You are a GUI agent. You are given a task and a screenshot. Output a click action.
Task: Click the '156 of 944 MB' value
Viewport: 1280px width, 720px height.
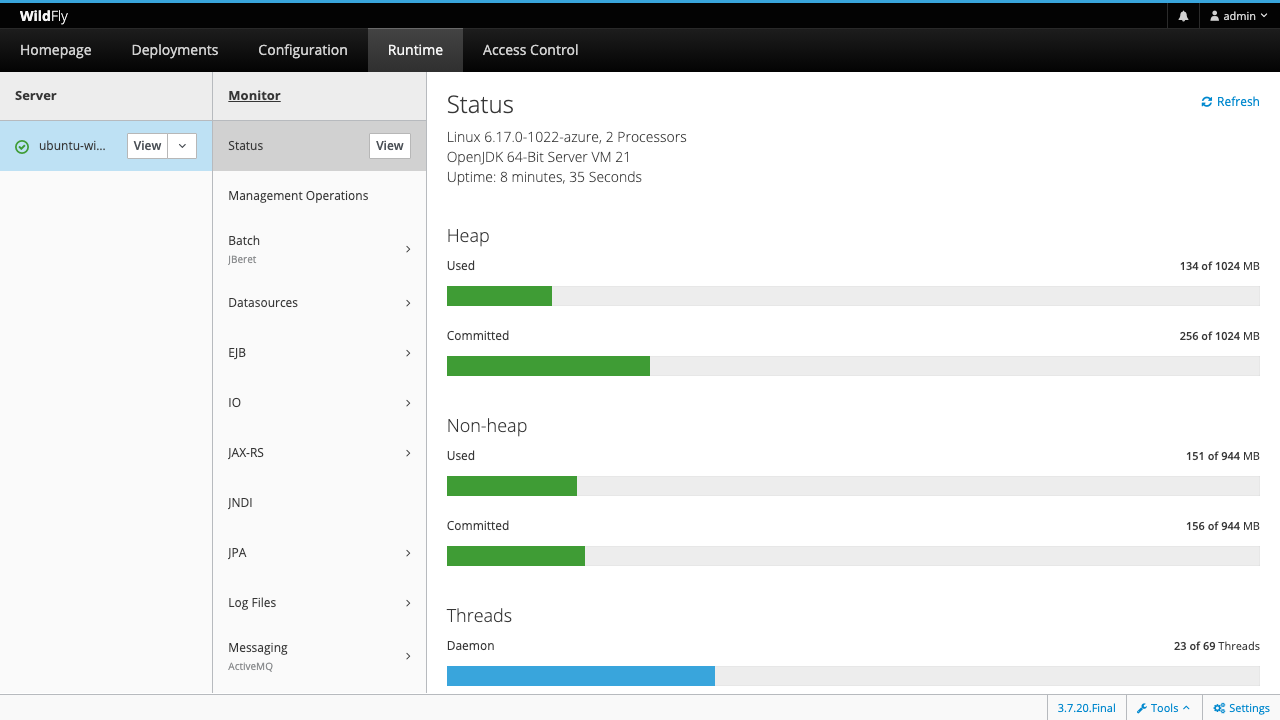1222,526
